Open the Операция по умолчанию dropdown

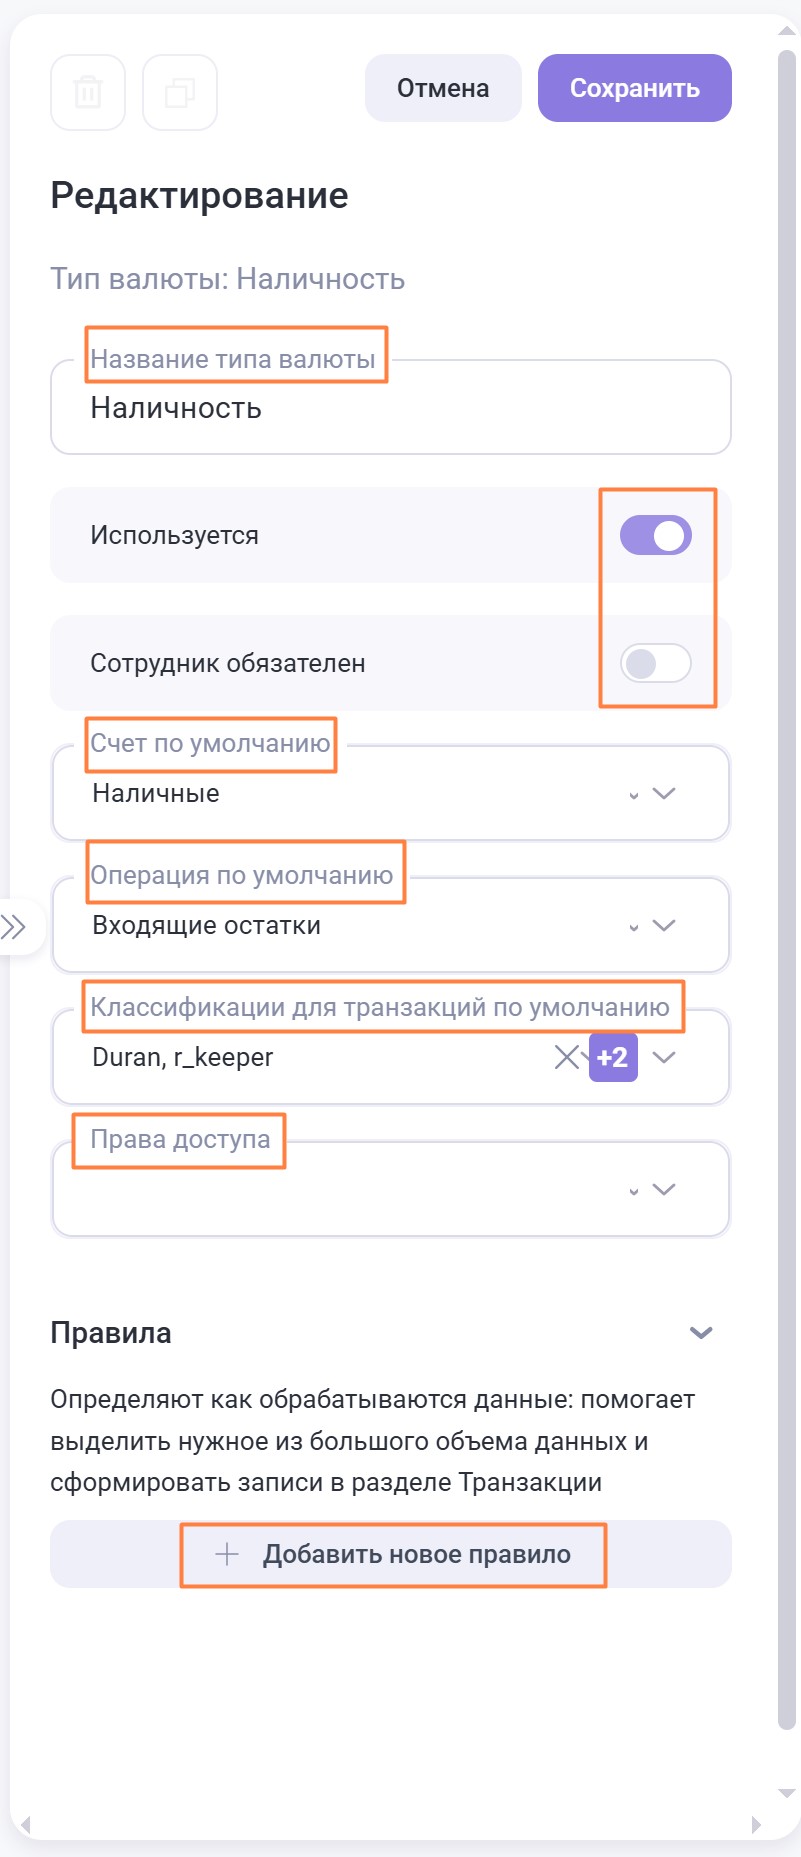(x=664, y=925)
